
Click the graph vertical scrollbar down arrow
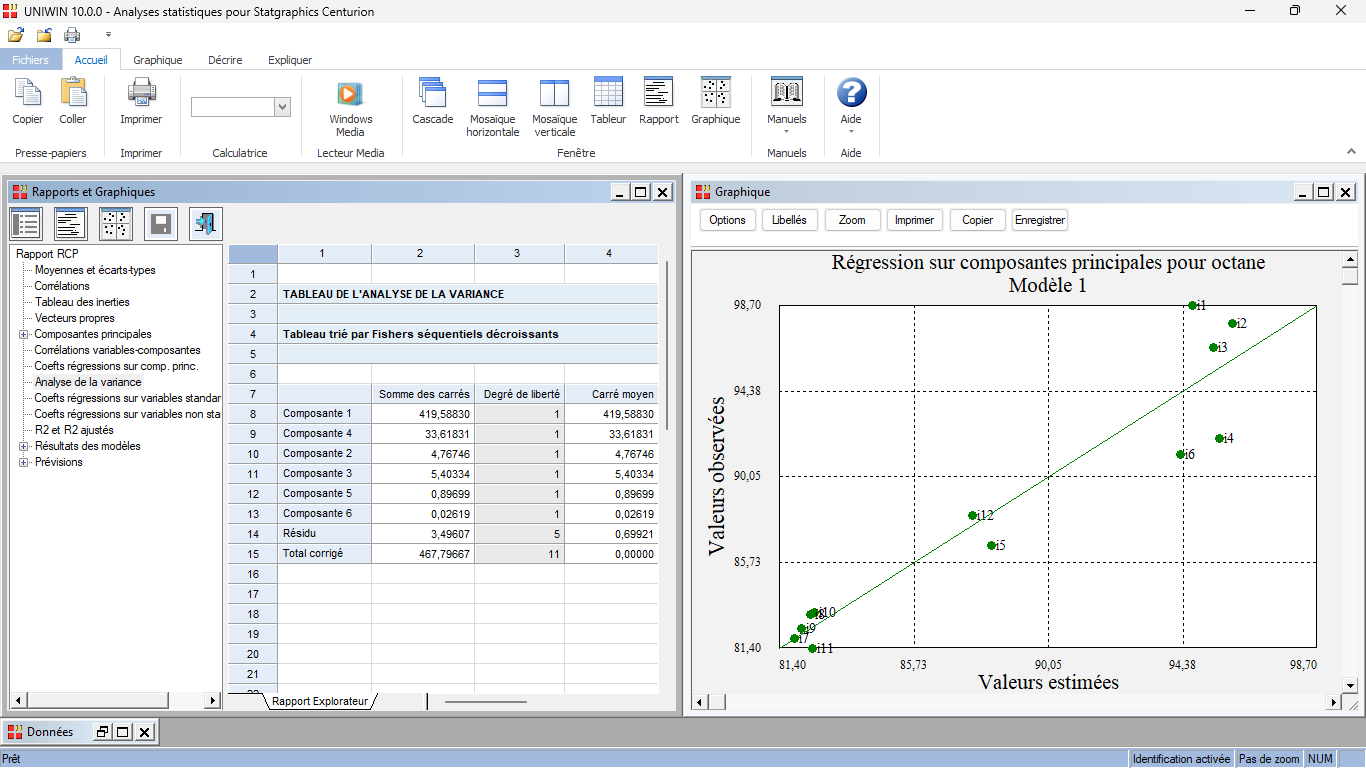coord(1350,686)
